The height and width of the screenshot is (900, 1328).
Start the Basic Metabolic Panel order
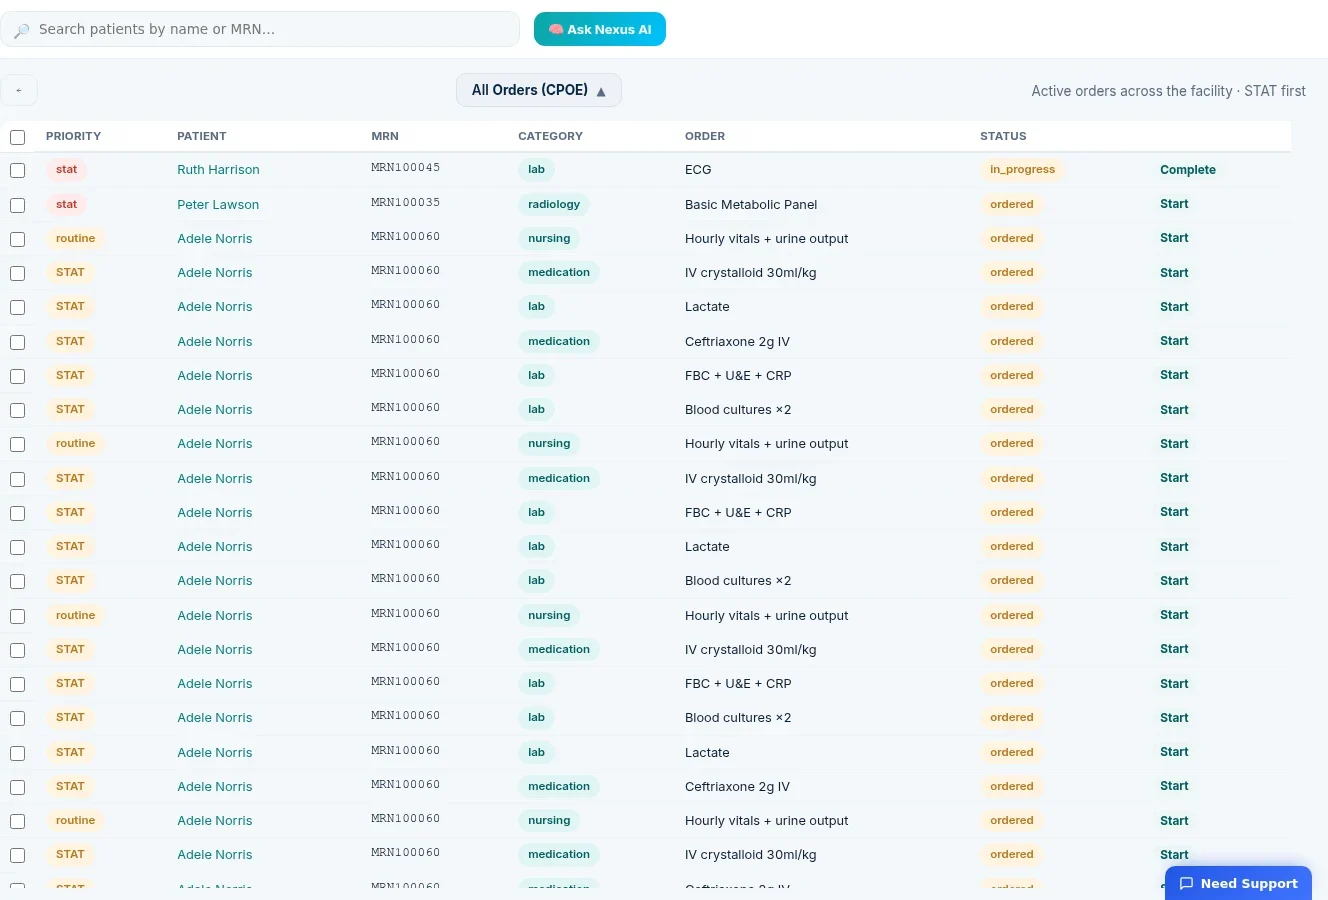(x=1174, y=204)
